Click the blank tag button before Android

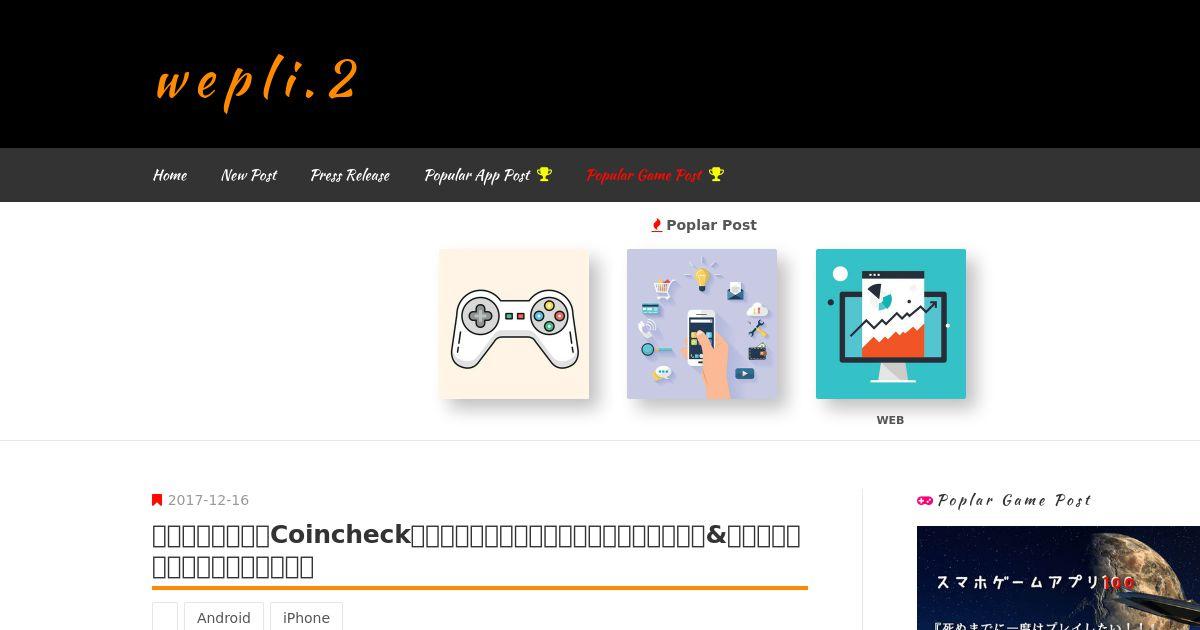(x=165, y=618)
